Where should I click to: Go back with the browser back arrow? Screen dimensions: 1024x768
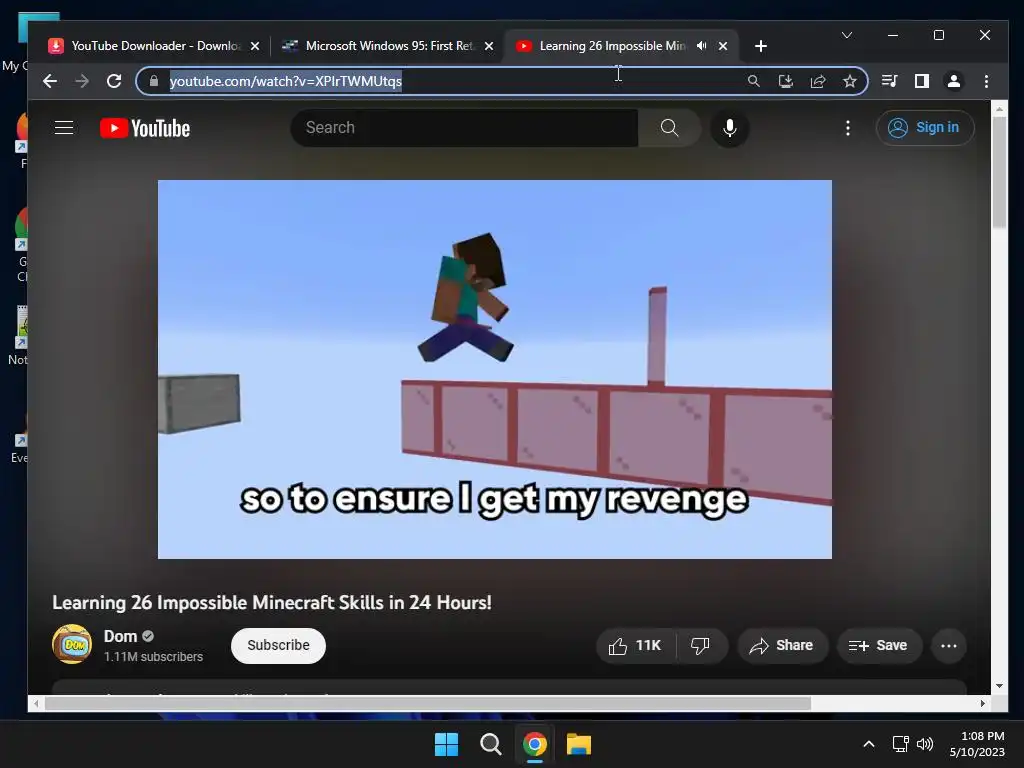[50, 81]
